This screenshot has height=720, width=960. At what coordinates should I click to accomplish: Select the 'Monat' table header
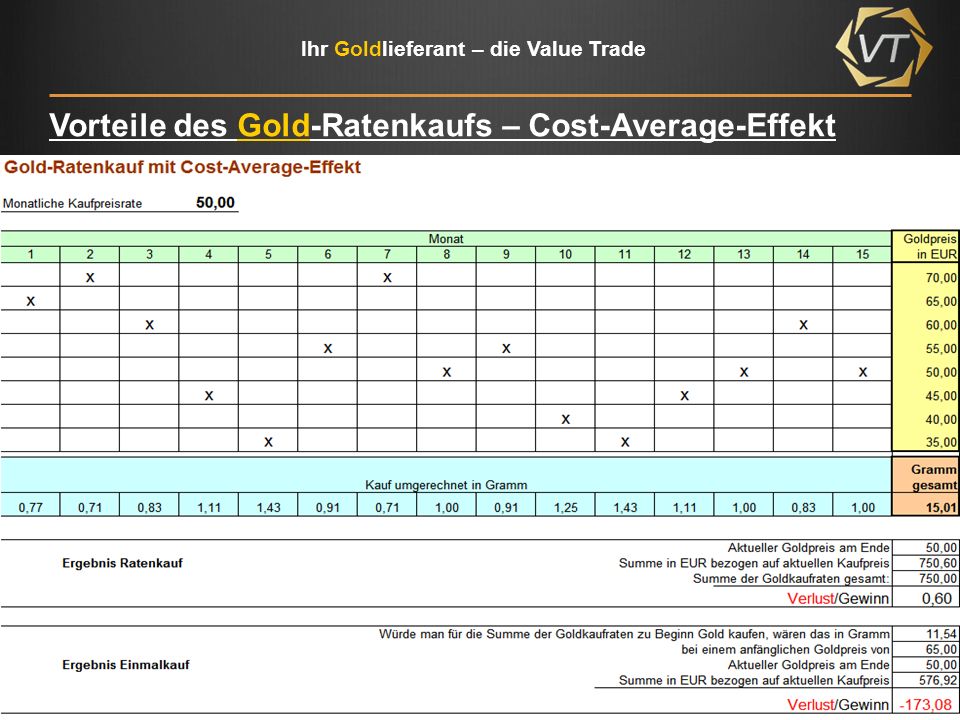click(446, 239)
